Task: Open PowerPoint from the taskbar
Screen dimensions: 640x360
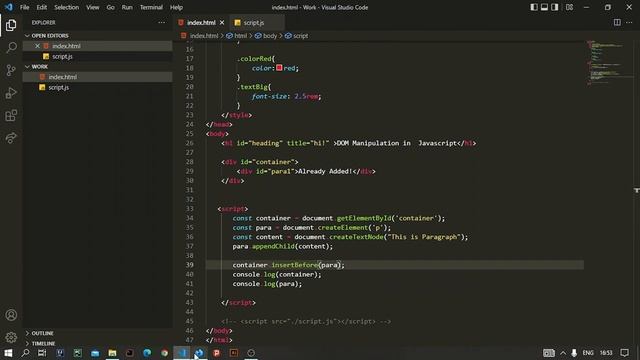Action: [216, 353]
